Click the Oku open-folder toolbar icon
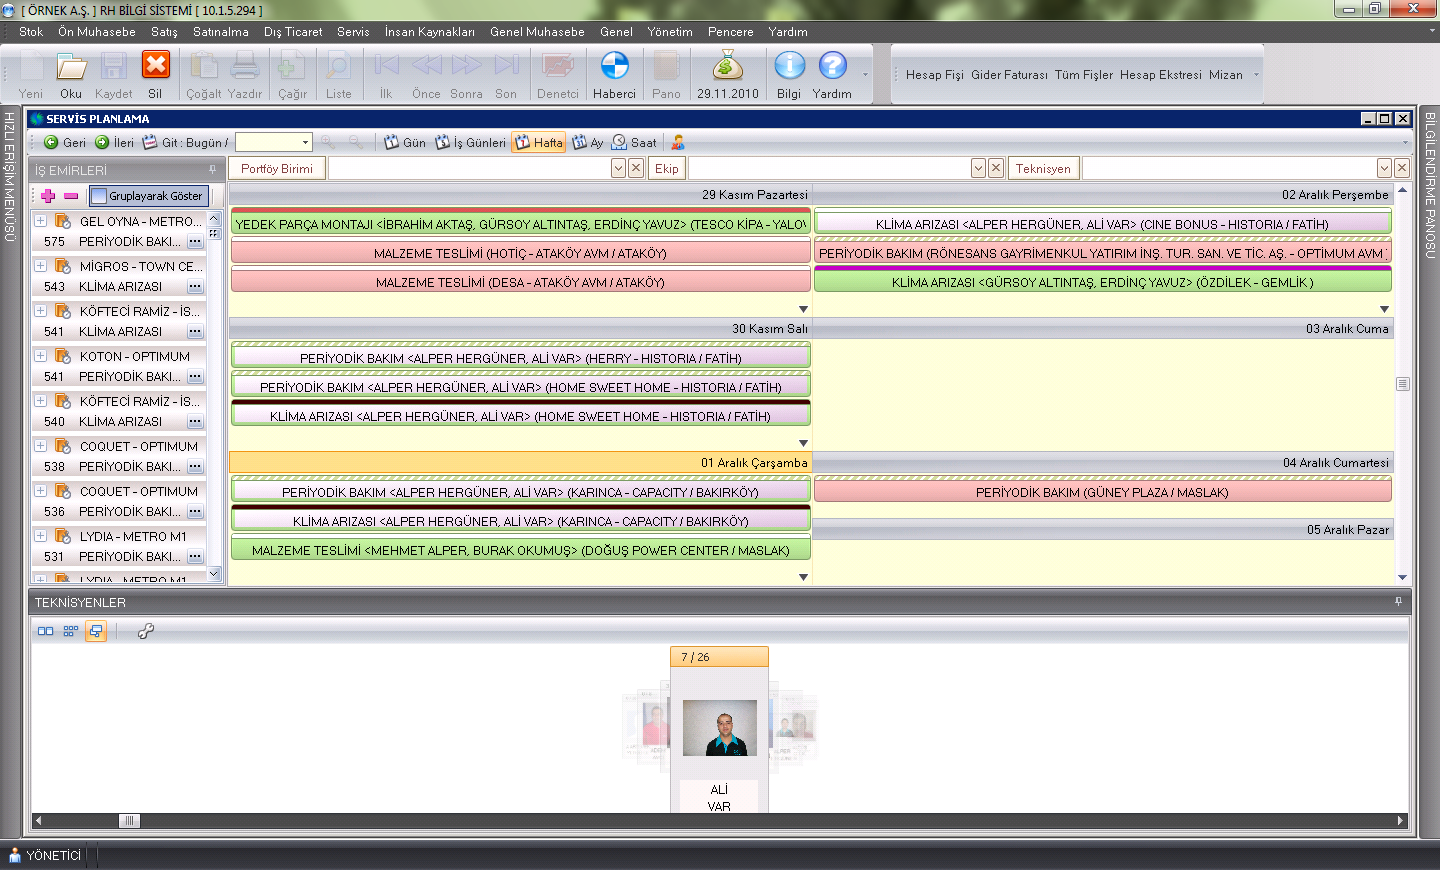Viewport: 1440px width, 870px height. pos(71,67)
